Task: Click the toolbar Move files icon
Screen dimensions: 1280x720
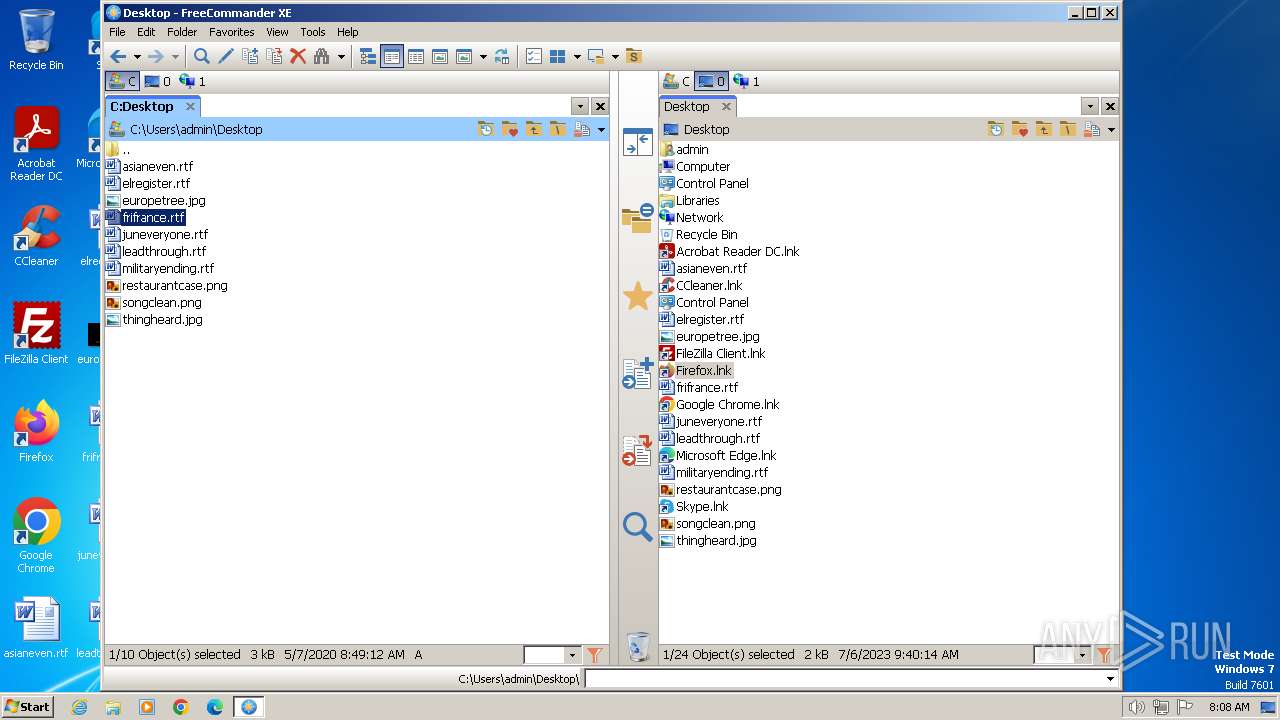Action: point(274,57)
